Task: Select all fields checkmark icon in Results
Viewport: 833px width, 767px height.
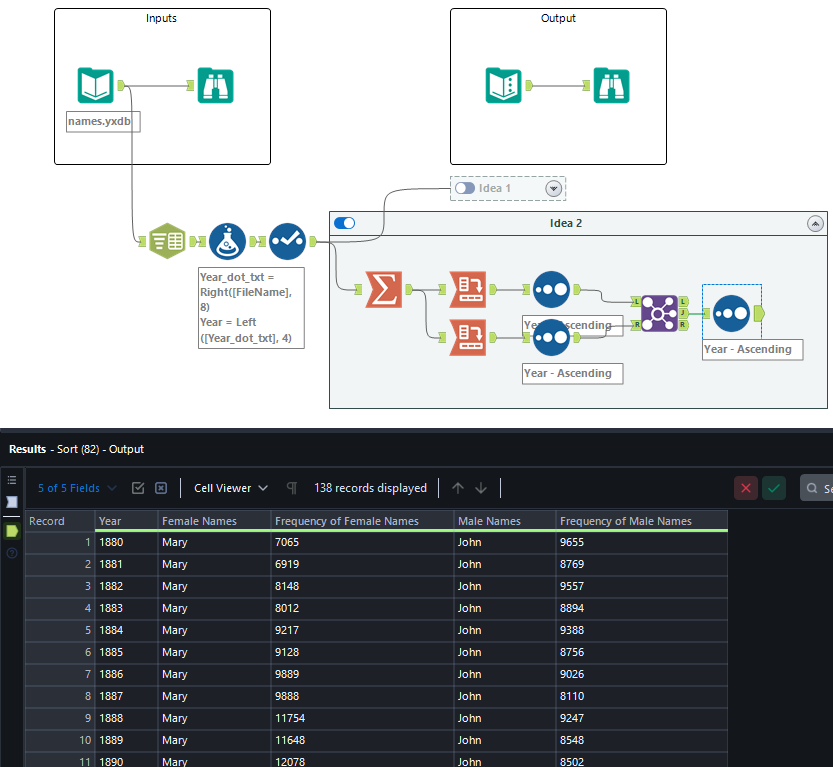Action: pyautogui.click(x=138, y=488)
